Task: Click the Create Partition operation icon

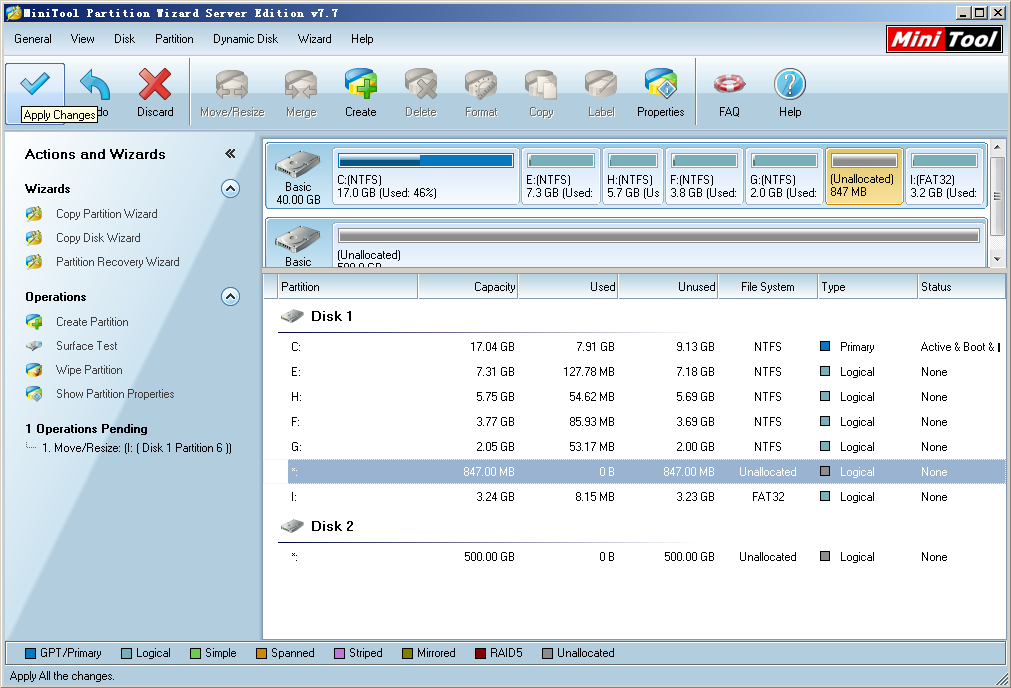Action: point(34,322)
